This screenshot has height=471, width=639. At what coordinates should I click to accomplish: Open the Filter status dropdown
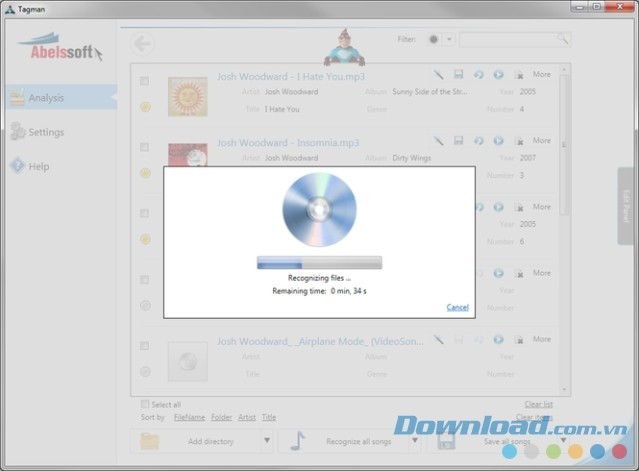(x=449, y=39)
